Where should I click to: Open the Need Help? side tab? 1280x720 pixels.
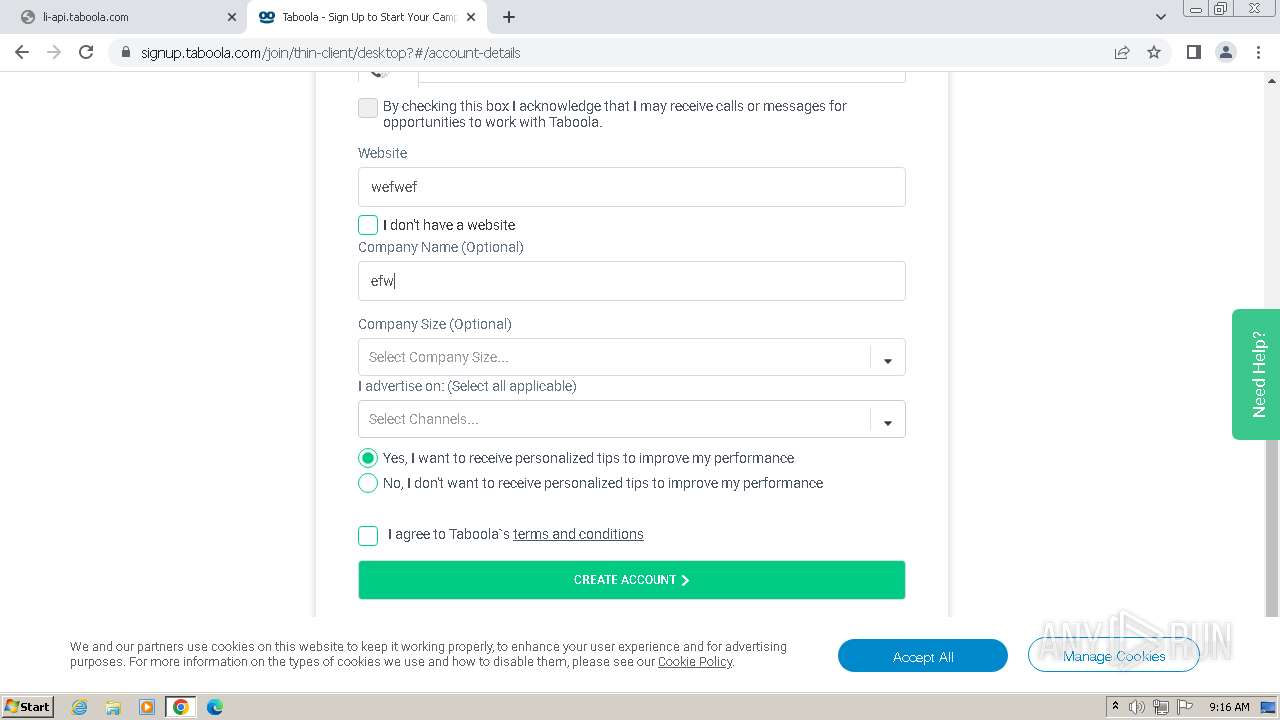pyautogui.click(x=1256, y=374)
